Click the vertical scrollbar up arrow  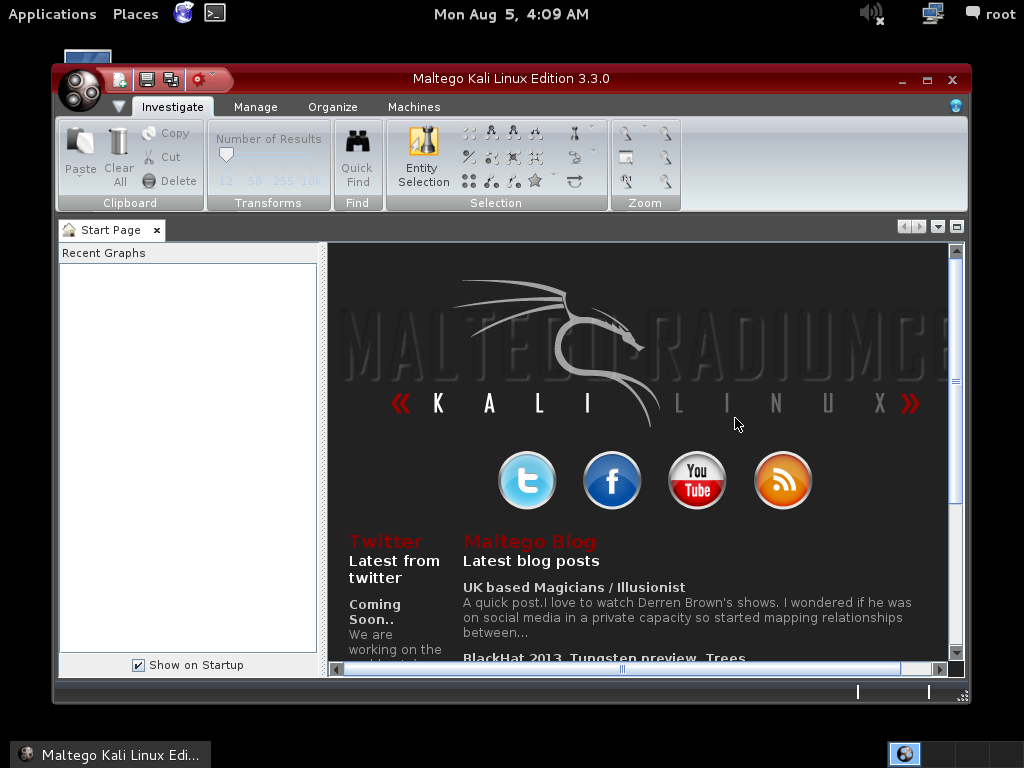[x=956, y=251]
